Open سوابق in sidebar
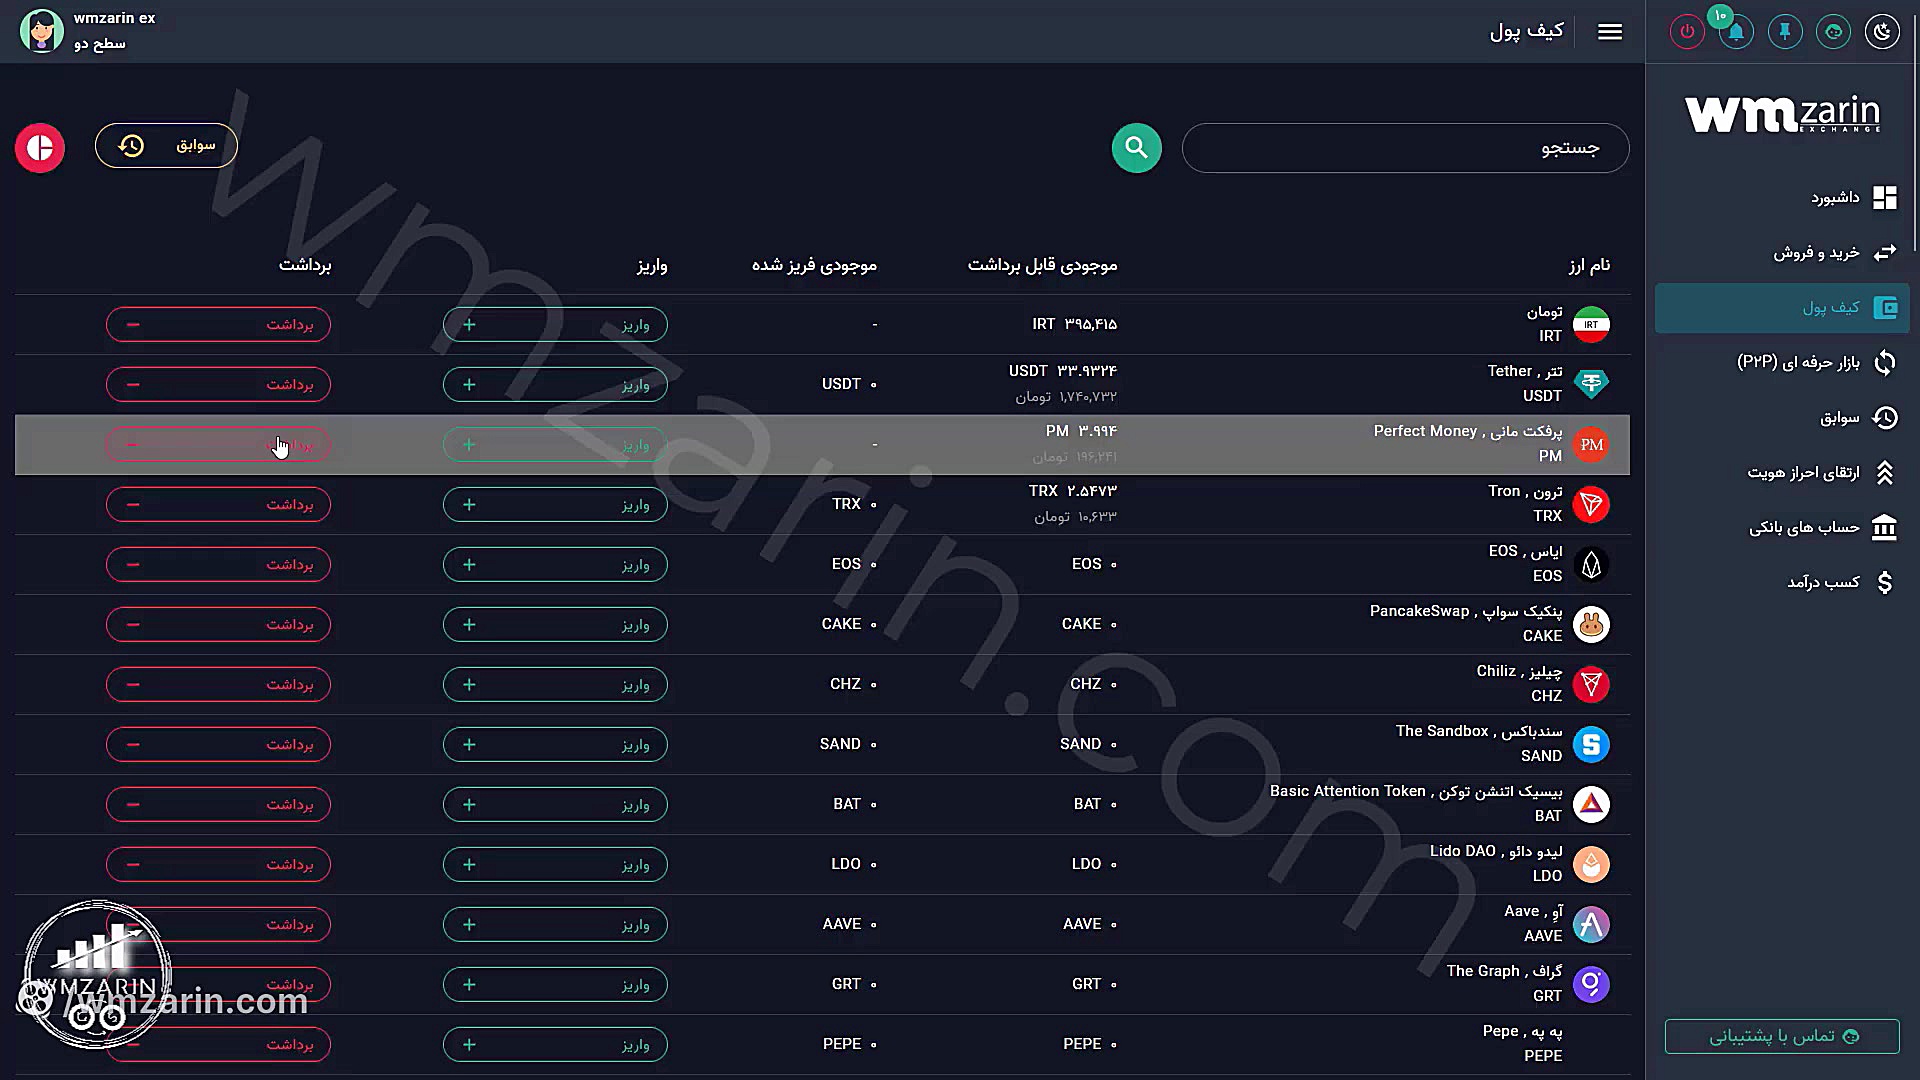This screenshot has height=1080, width=1920. pos(1782,417)
